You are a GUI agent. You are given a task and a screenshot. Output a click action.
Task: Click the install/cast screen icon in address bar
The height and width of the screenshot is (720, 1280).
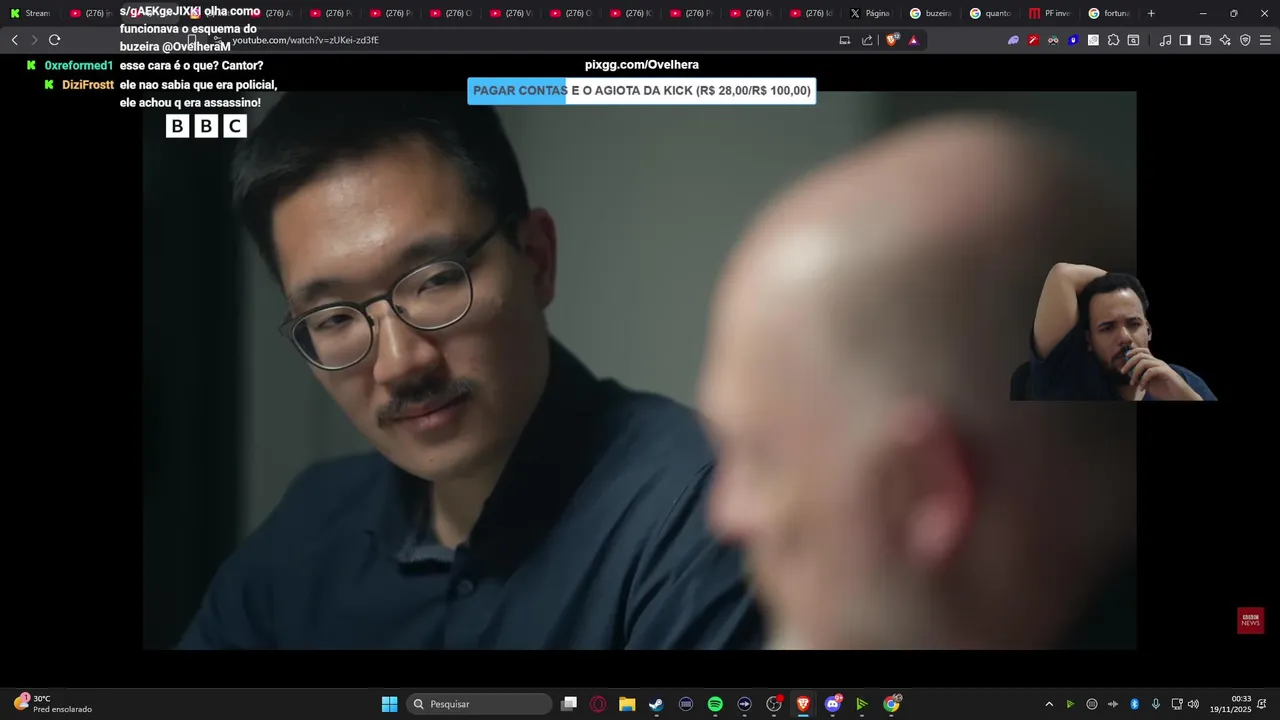click(x=845, y=40)
